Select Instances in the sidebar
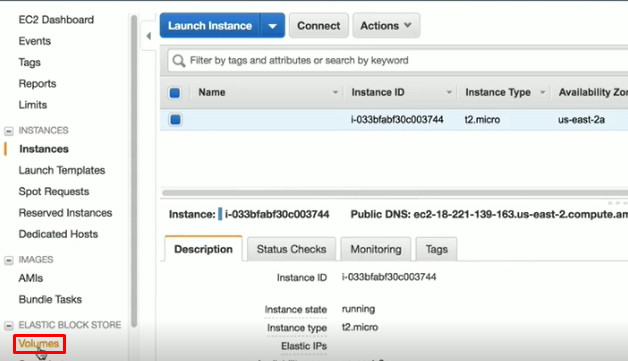This screenshot has width=628, height=361. [x=44, y=149]
